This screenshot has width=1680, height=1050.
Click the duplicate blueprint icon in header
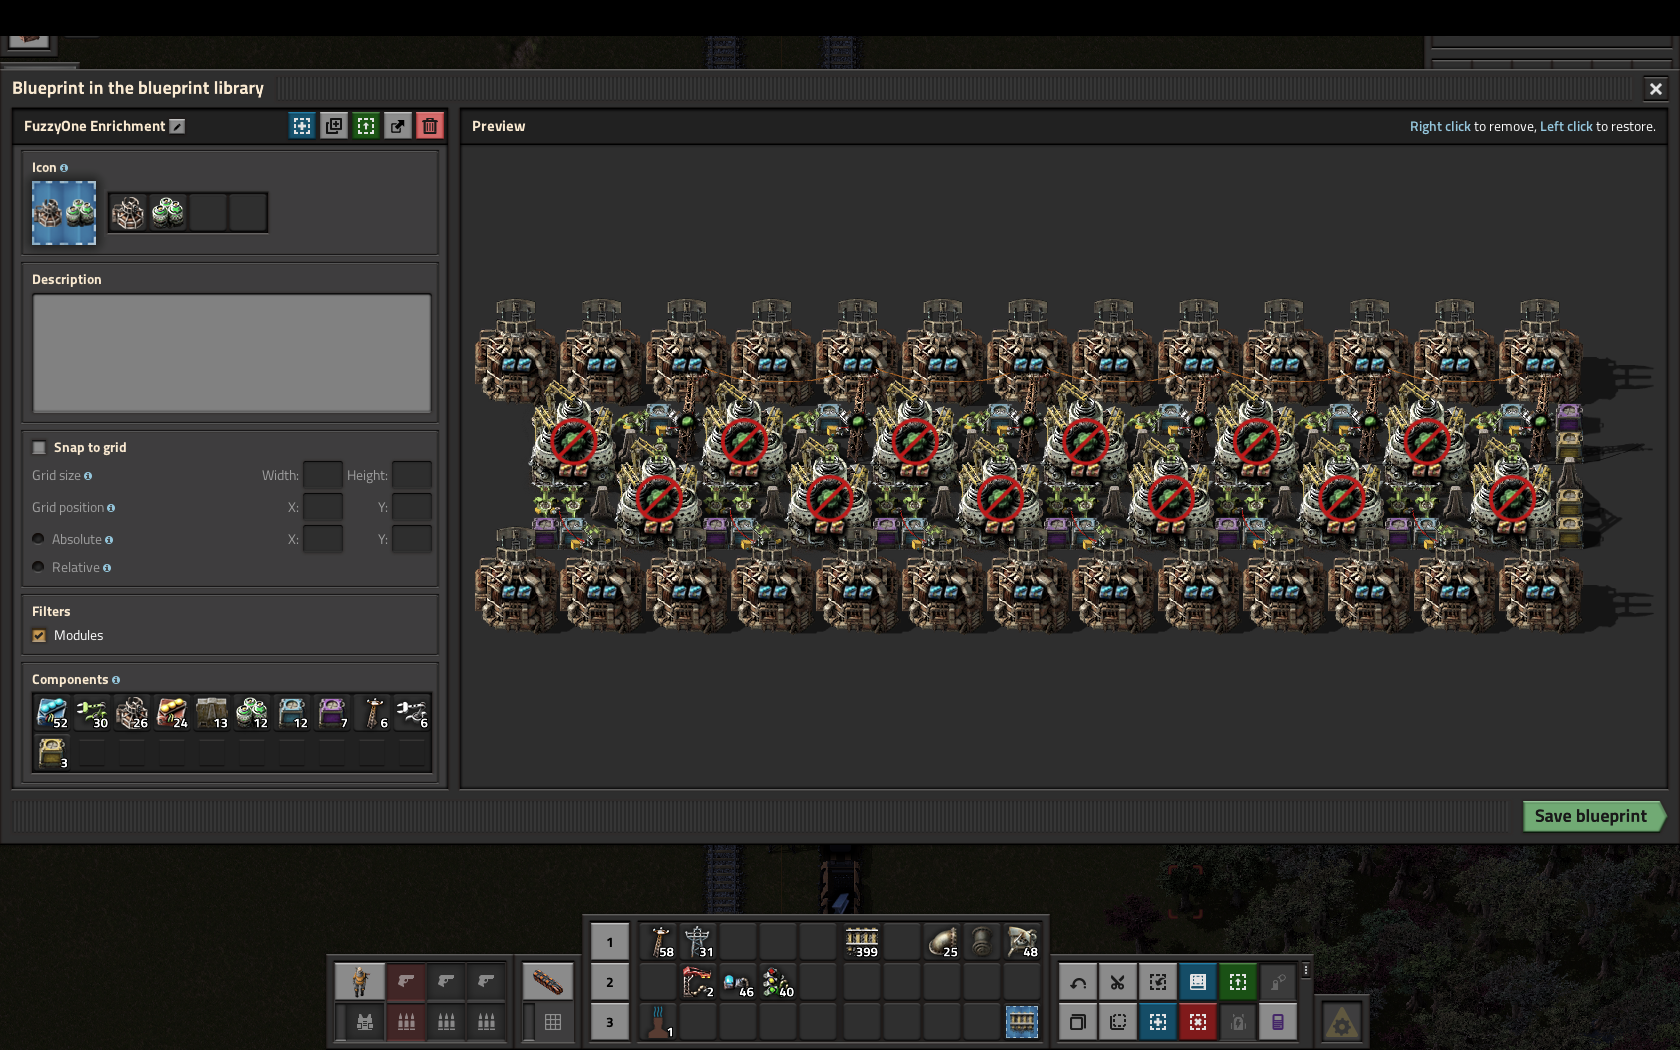(334, 126)
